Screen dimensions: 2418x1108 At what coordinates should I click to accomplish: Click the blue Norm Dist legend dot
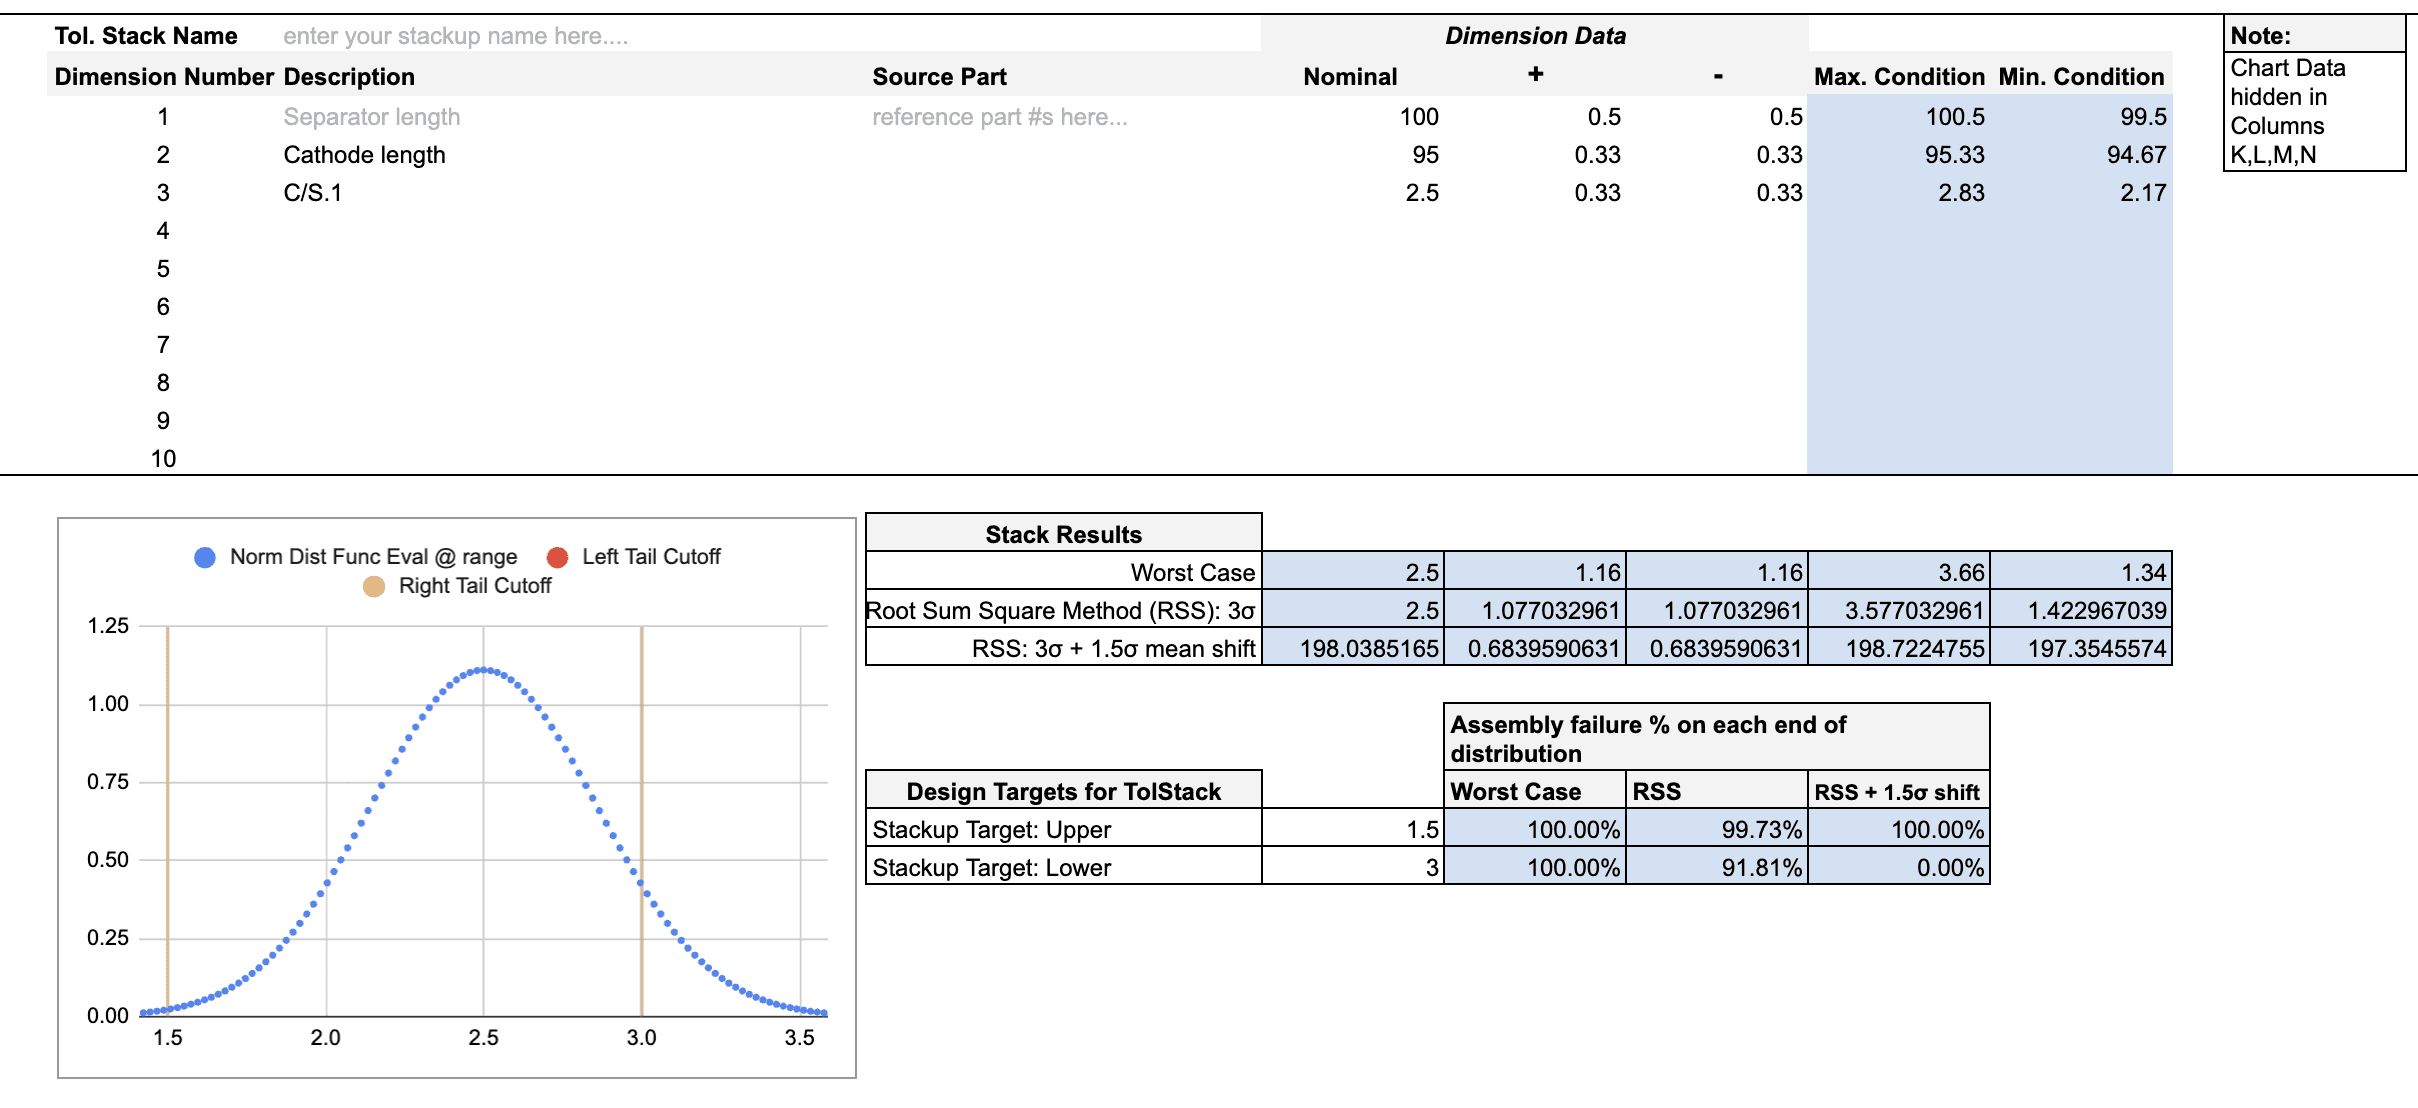[x=205, y=557]
